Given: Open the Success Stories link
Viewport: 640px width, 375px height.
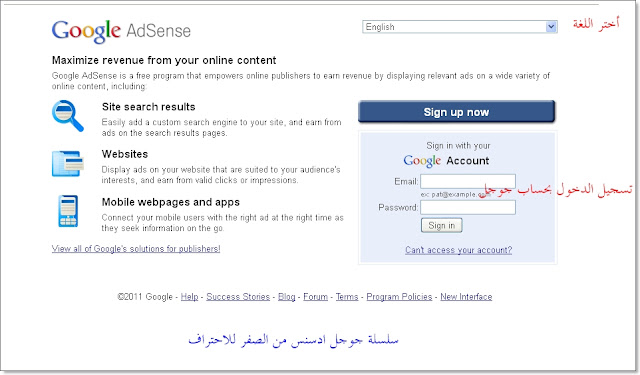Looking at the screenshot, I should click(238, 297).
